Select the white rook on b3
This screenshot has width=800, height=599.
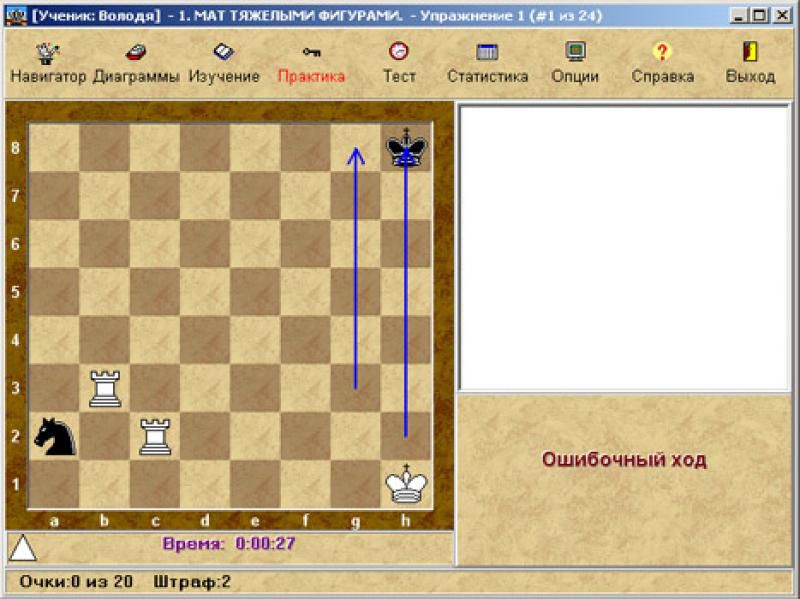pos(105,388)
